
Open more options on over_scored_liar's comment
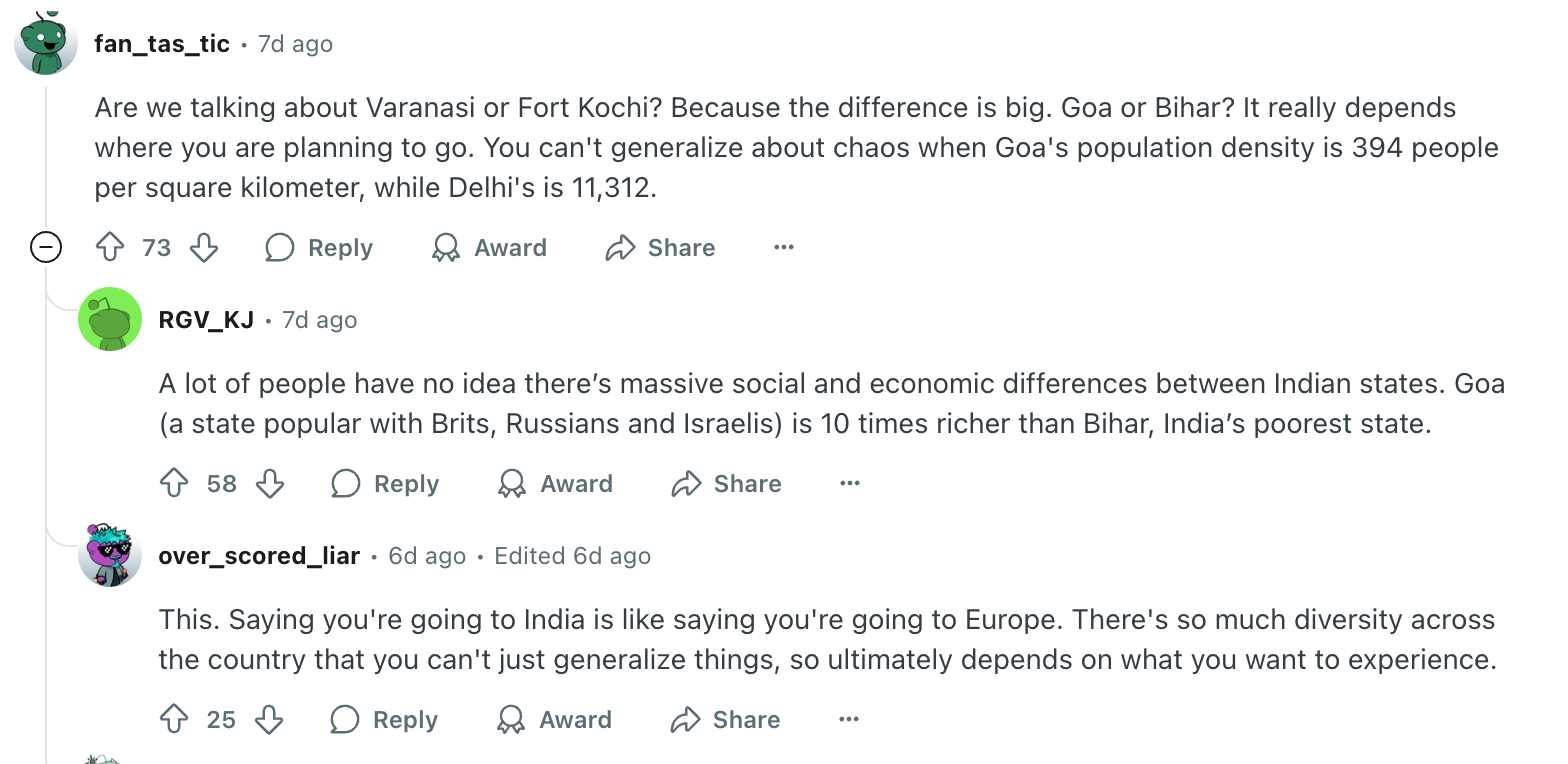849,720
